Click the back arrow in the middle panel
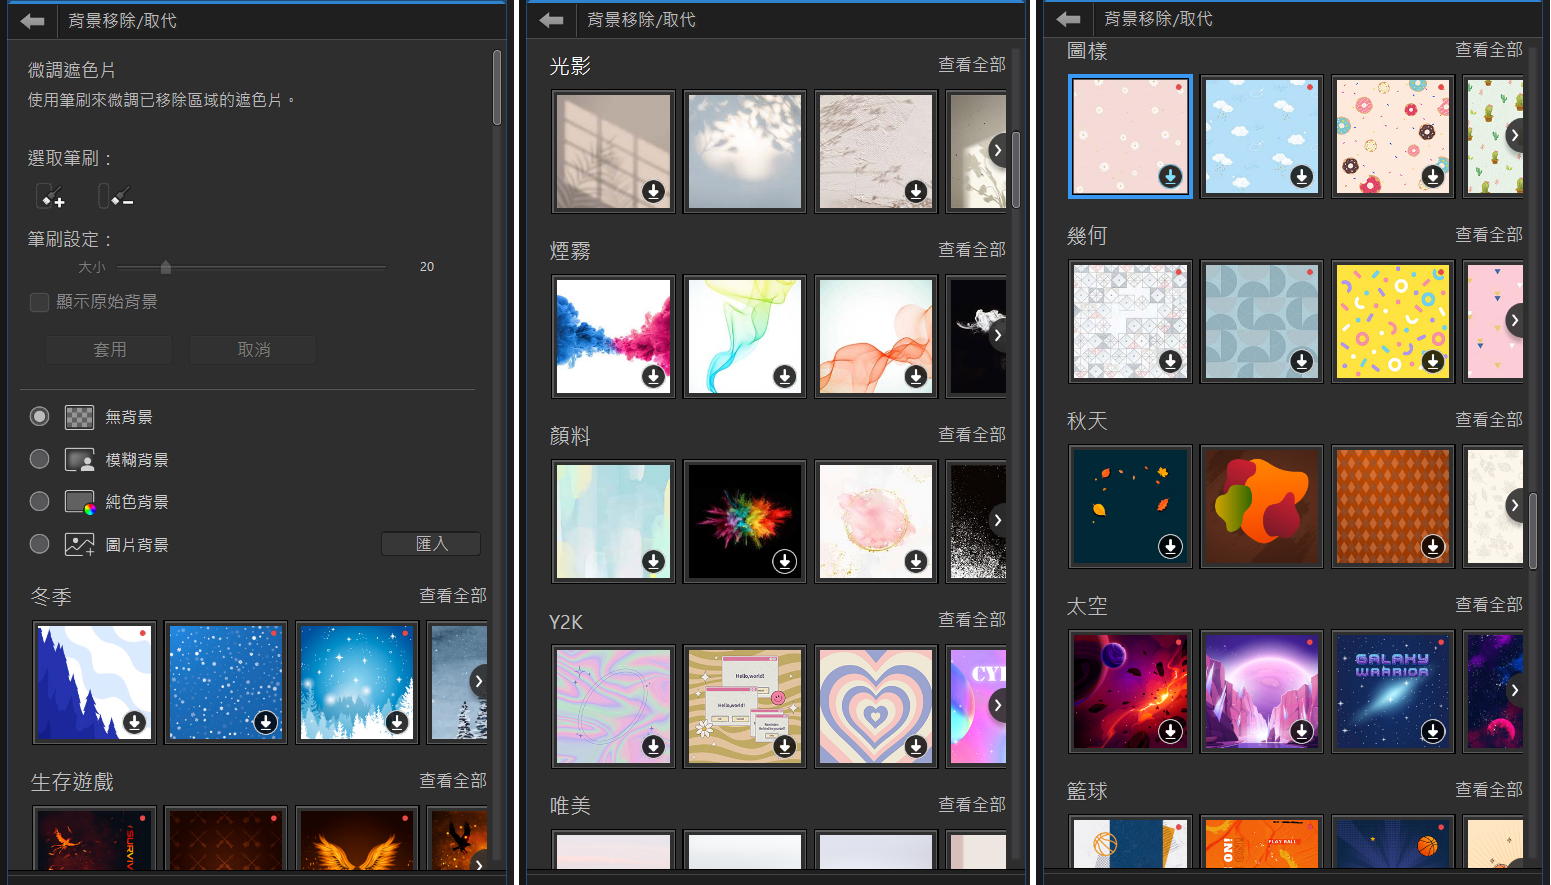Image resolution: width=1551 pixels, height=885 pixels. [551, 20]
